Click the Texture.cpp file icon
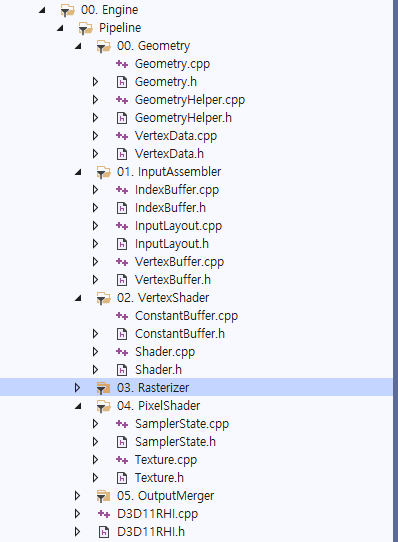398x542 pixels. coord(122,459)
